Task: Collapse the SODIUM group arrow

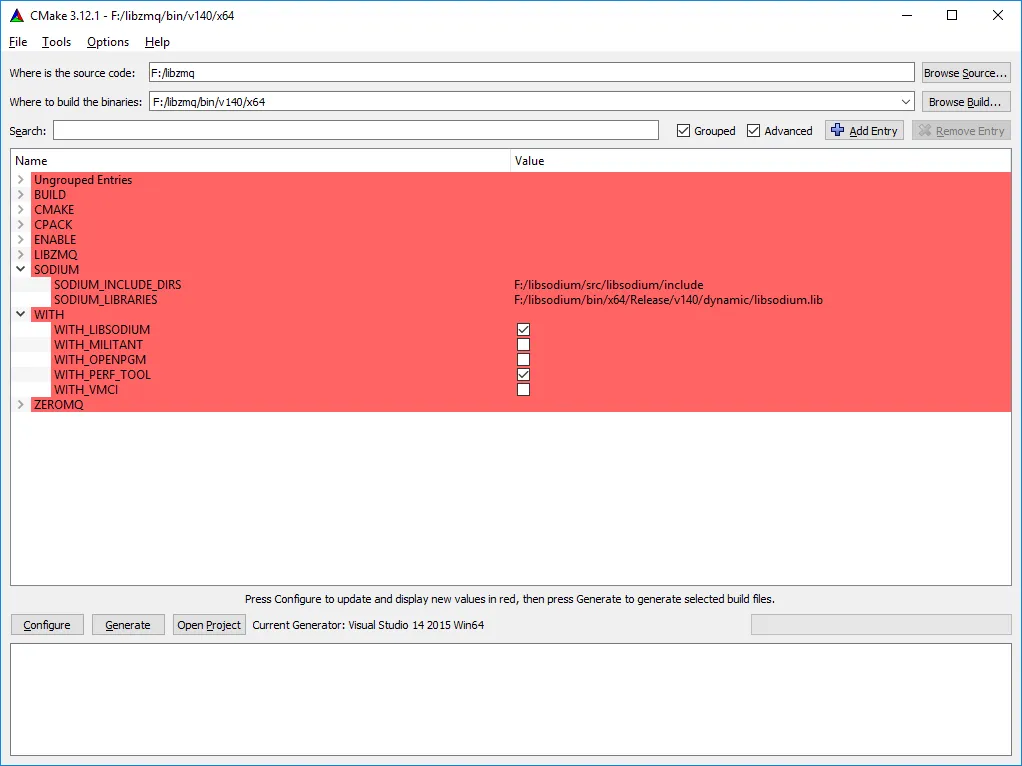Action: coord(20,269)
